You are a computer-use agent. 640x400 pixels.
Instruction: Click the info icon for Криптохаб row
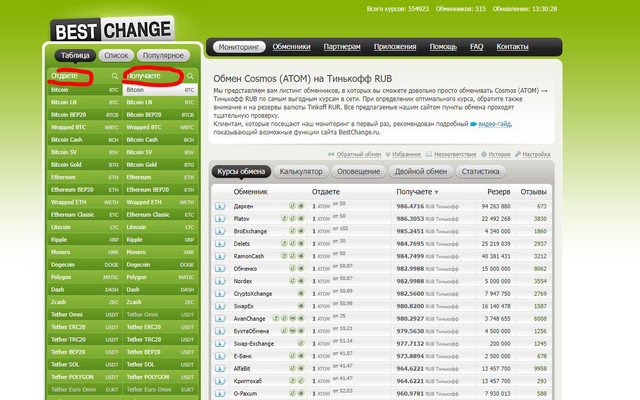[220, 381]
